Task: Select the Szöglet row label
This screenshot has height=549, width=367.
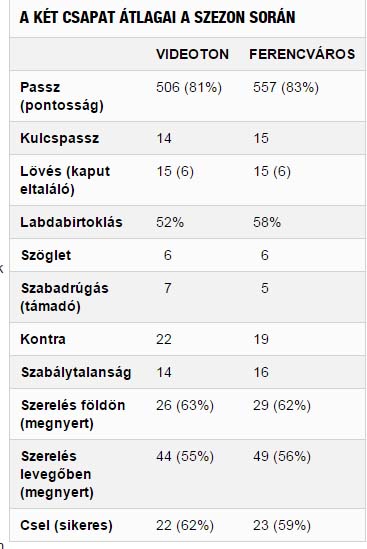Action: [x=46, y=256]
